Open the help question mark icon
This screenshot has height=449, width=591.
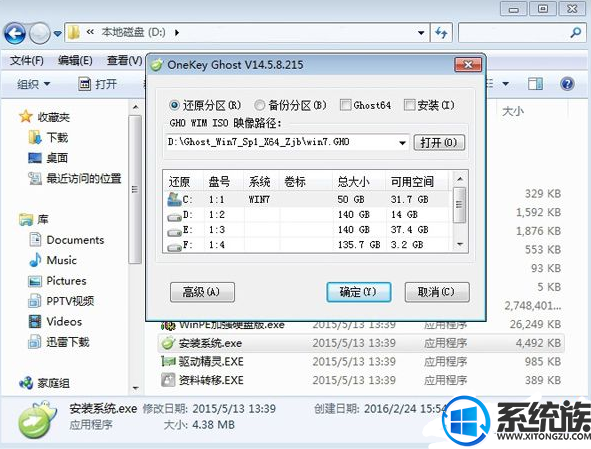tap(567, 83)
